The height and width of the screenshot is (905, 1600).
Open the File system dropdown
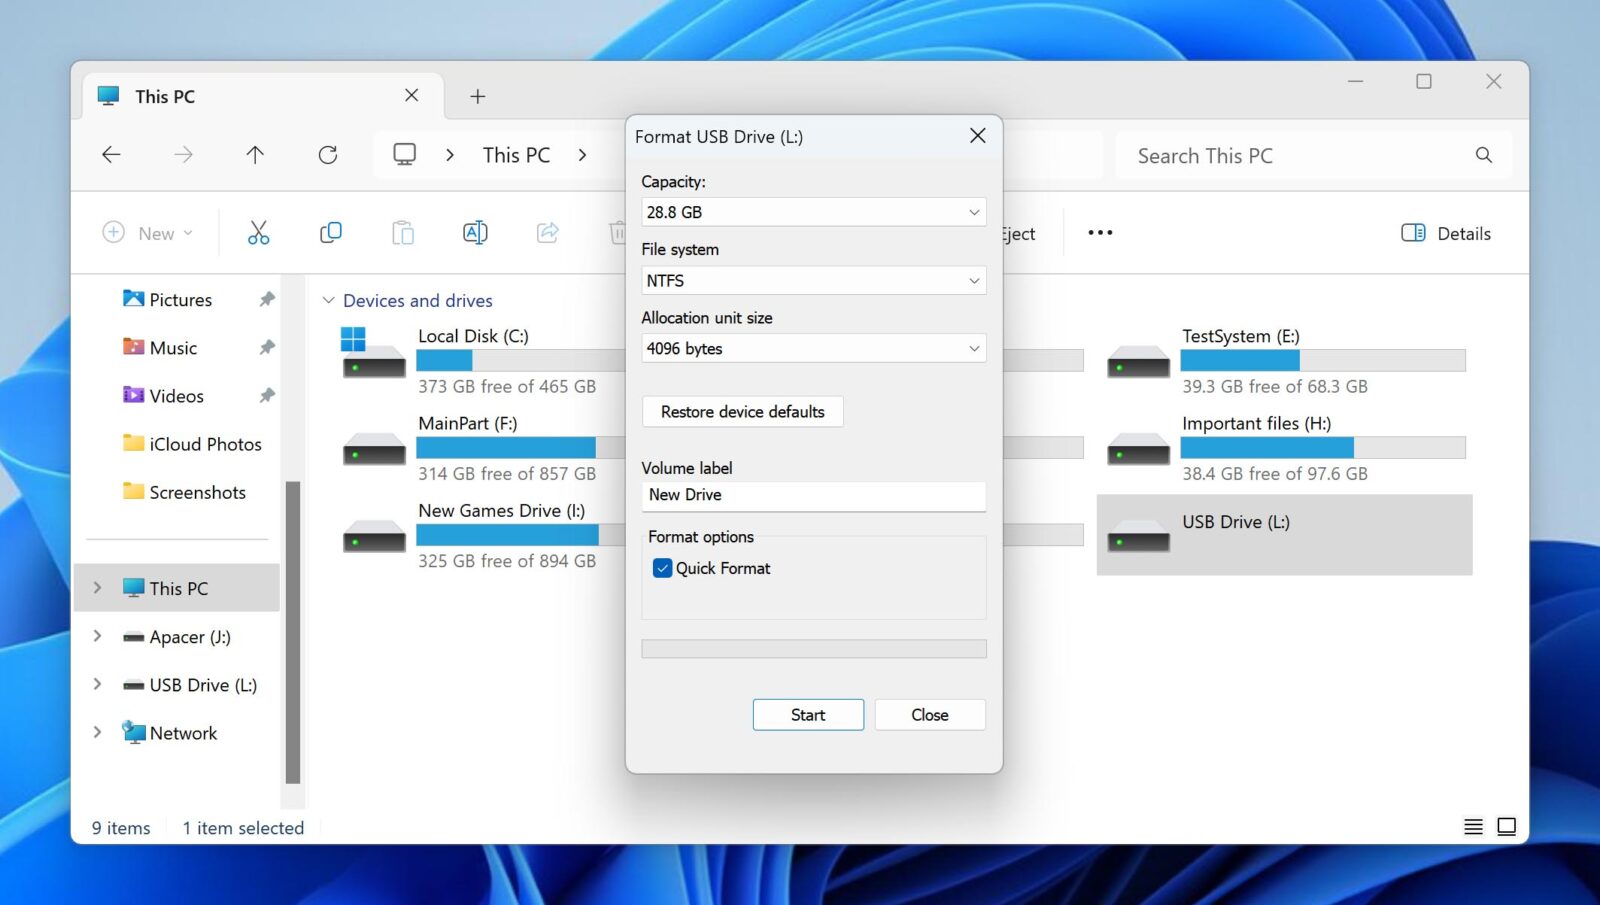click(813, 281)
